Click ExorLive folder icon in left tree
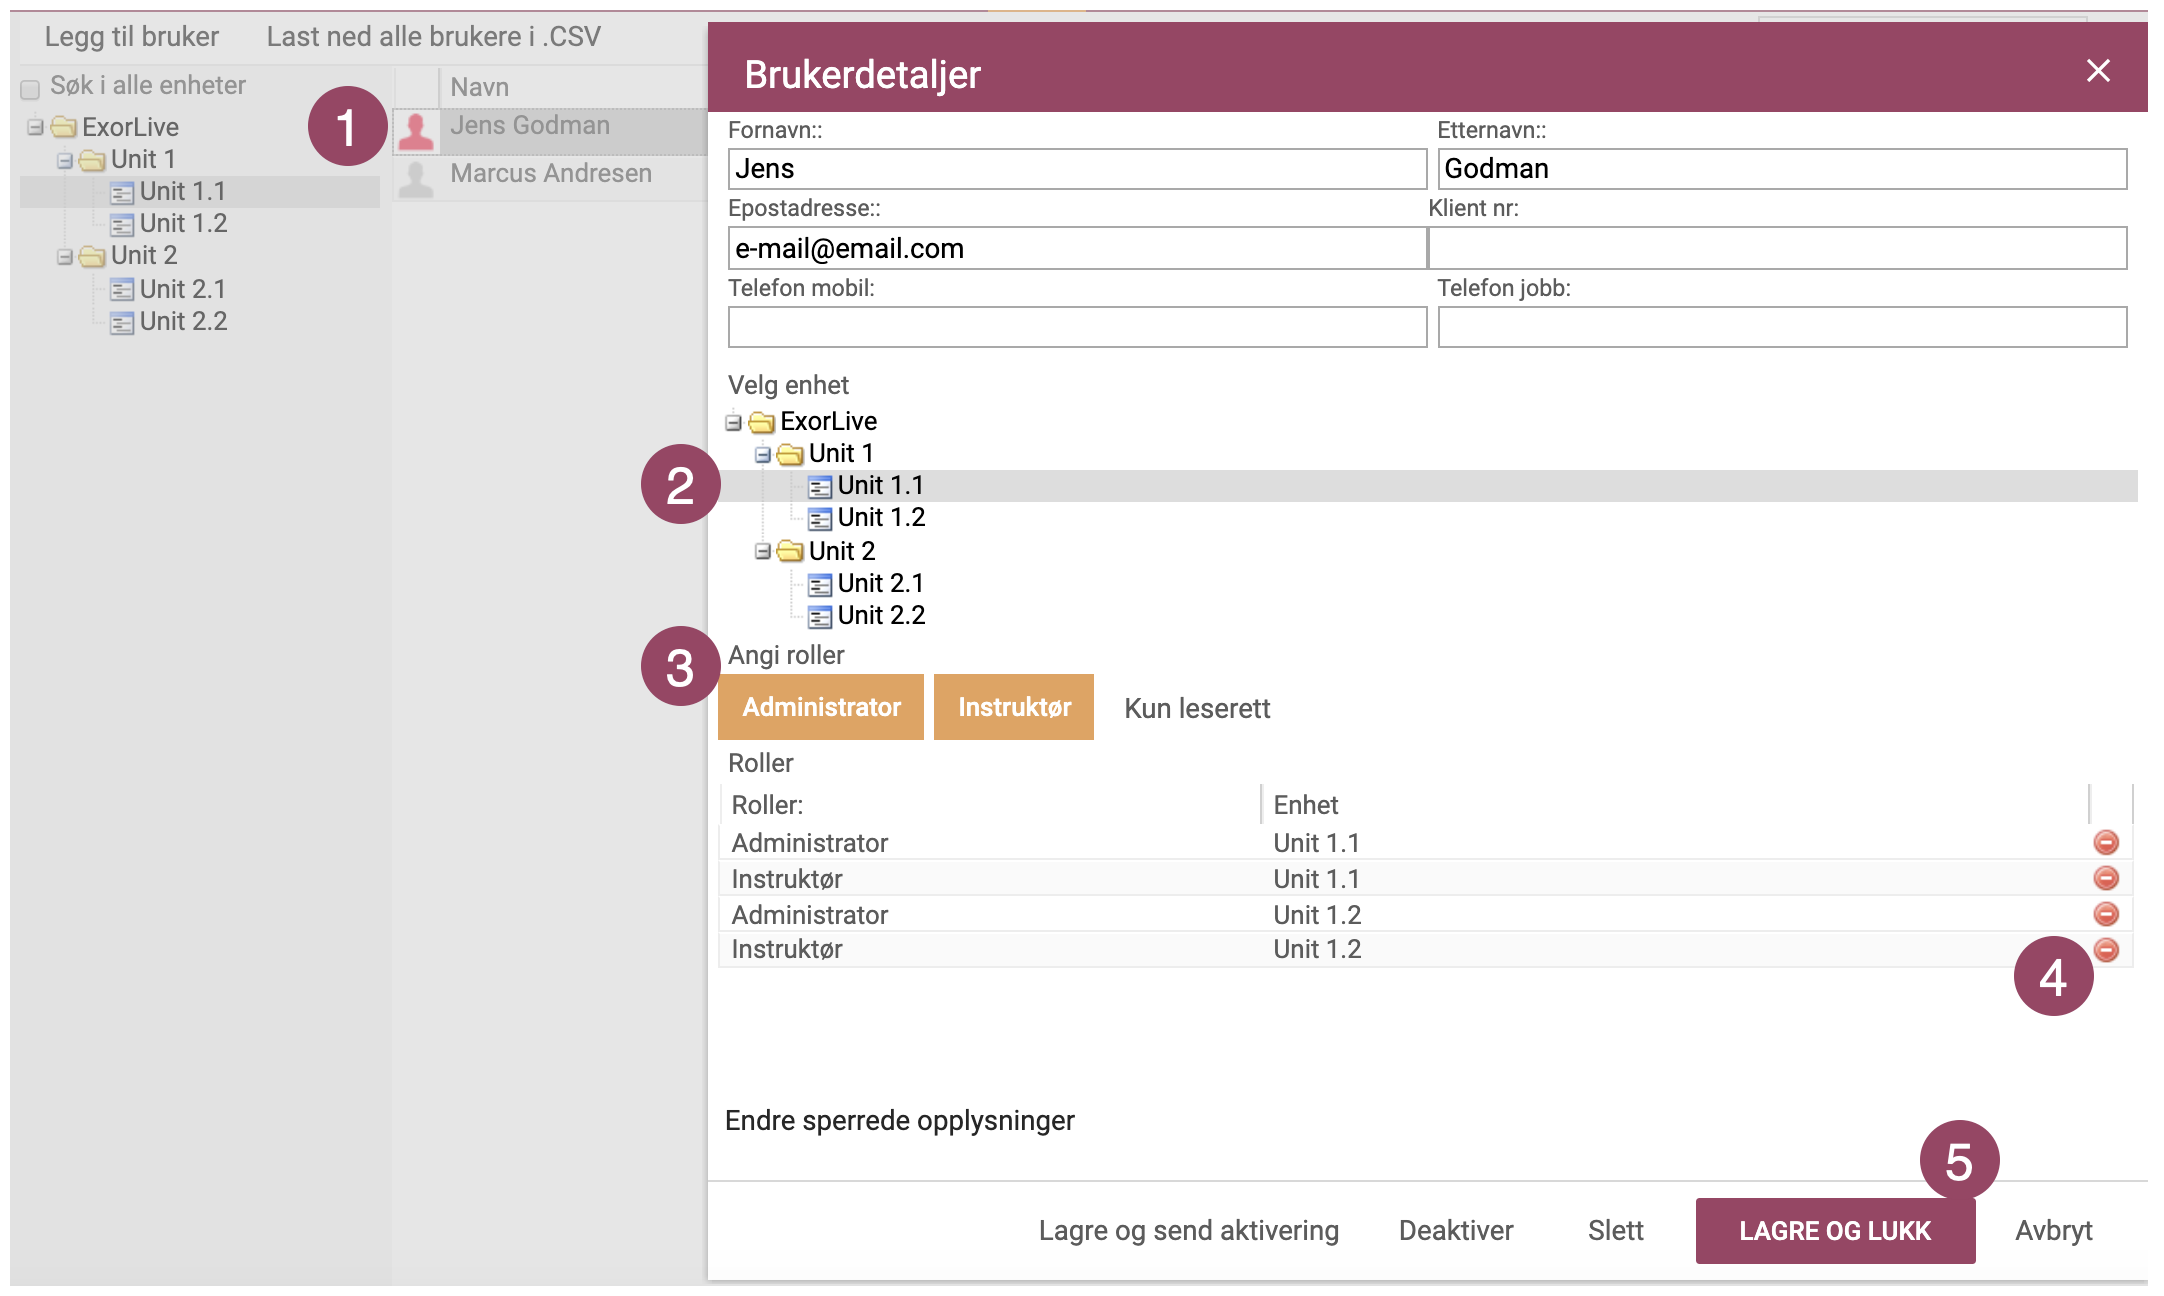Image resolution: width=2164 pixels, height=1296 pixels. coord(64,127)
